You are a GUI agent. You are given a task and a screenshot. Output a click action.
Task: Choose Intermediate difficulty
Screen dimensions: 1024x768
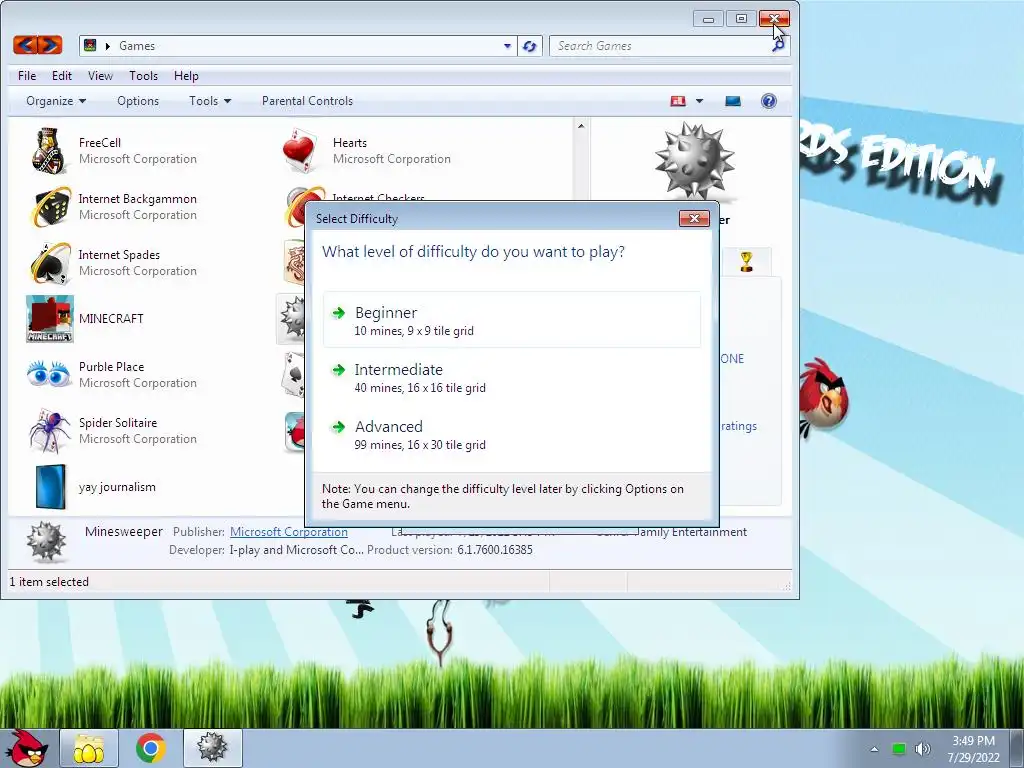tap(512, 377)
